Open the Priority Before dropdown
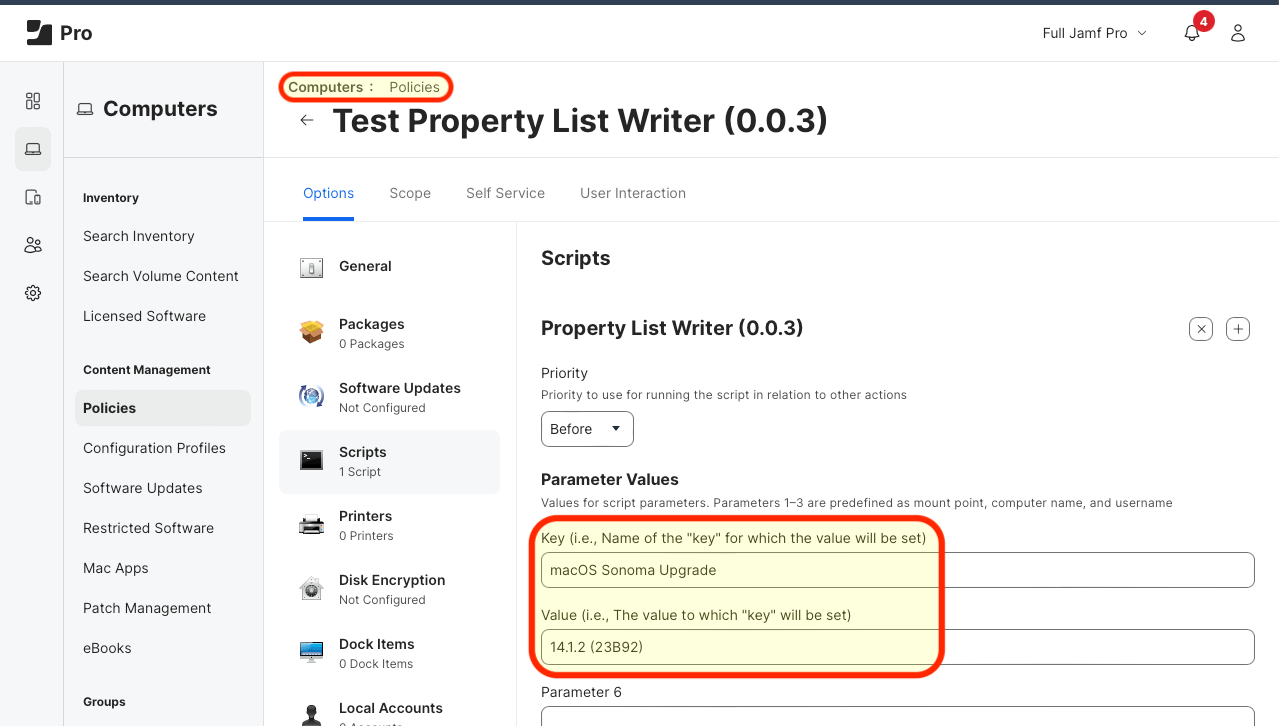The image size is (1279, 726). [x=587, y=429]
